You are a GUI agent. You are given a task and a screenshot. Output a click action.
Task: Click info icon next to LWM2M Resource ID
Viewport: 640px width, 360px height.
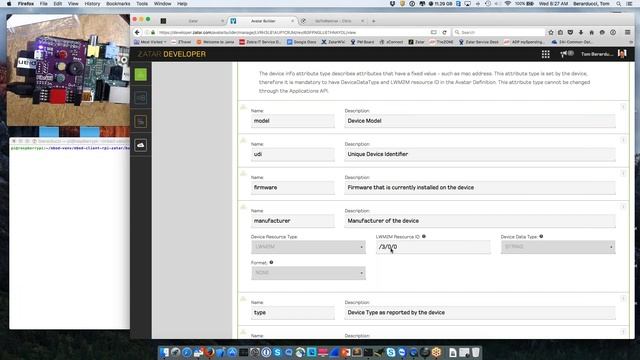pyautogui.click(x=424, y=236)
